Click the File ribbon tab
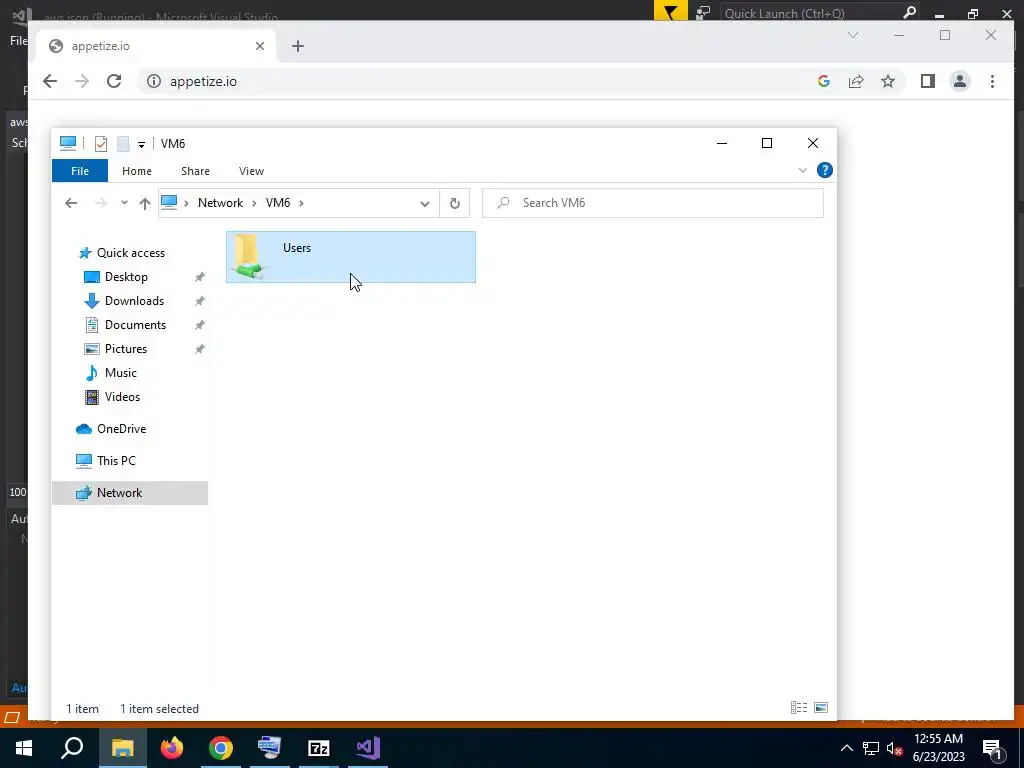1024x768 pixels. point(80,171)
